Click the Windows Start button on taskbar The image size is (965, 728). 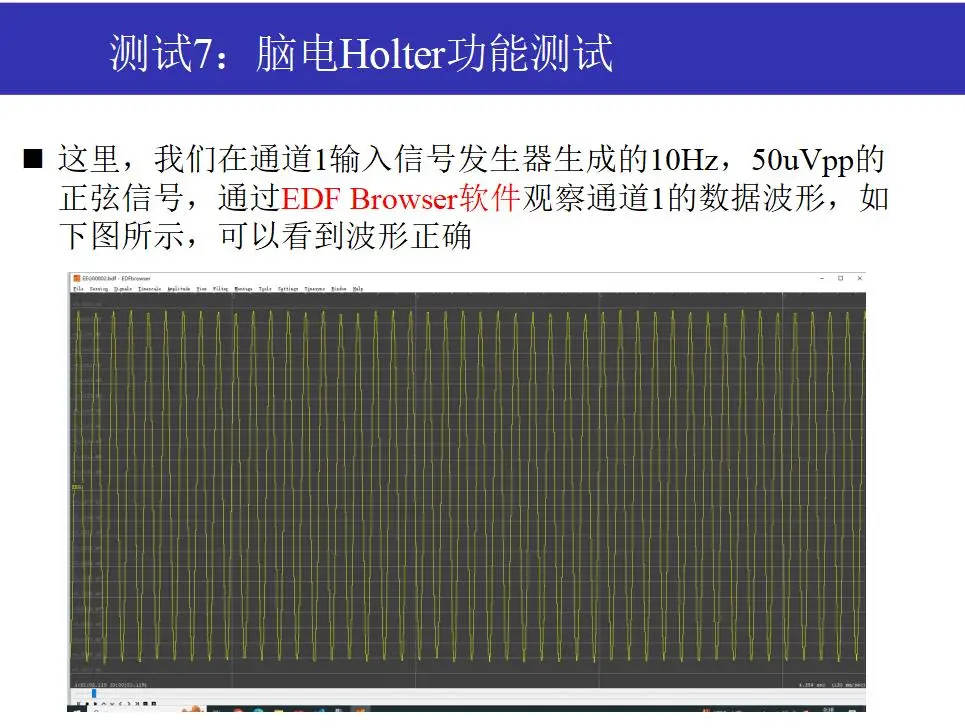[77, 712]
